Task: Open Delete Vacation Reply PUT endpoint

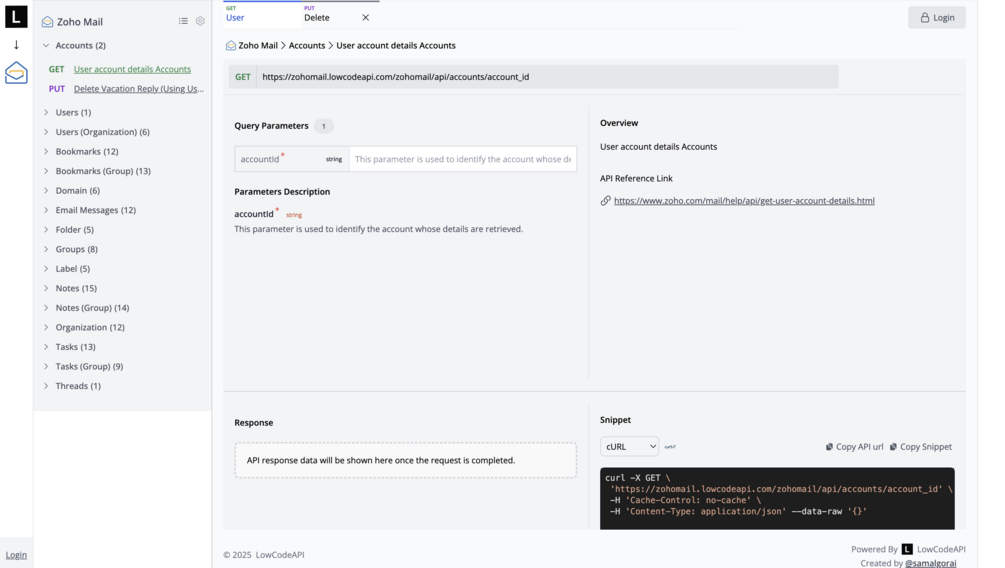Action: [138, 89]
